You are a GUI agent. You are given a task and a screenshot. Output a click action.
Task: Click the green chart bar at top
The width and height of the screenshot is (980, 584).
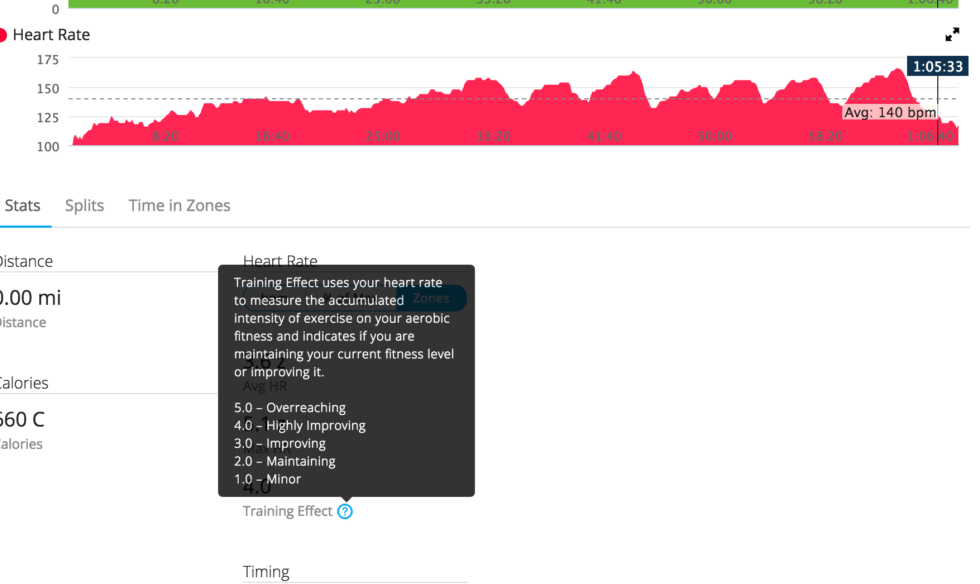click(513, 3)
